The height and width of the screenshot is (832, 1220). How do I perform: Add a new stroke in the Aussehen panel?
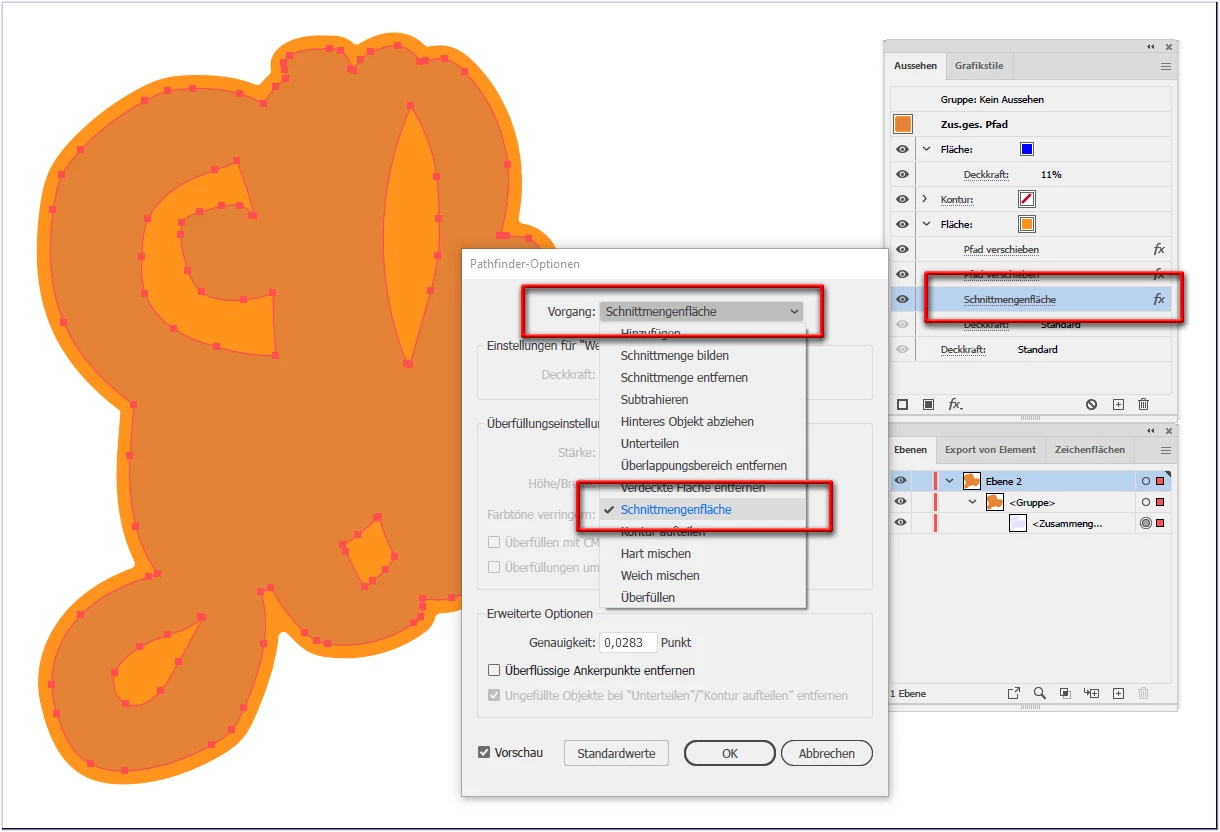902,404
